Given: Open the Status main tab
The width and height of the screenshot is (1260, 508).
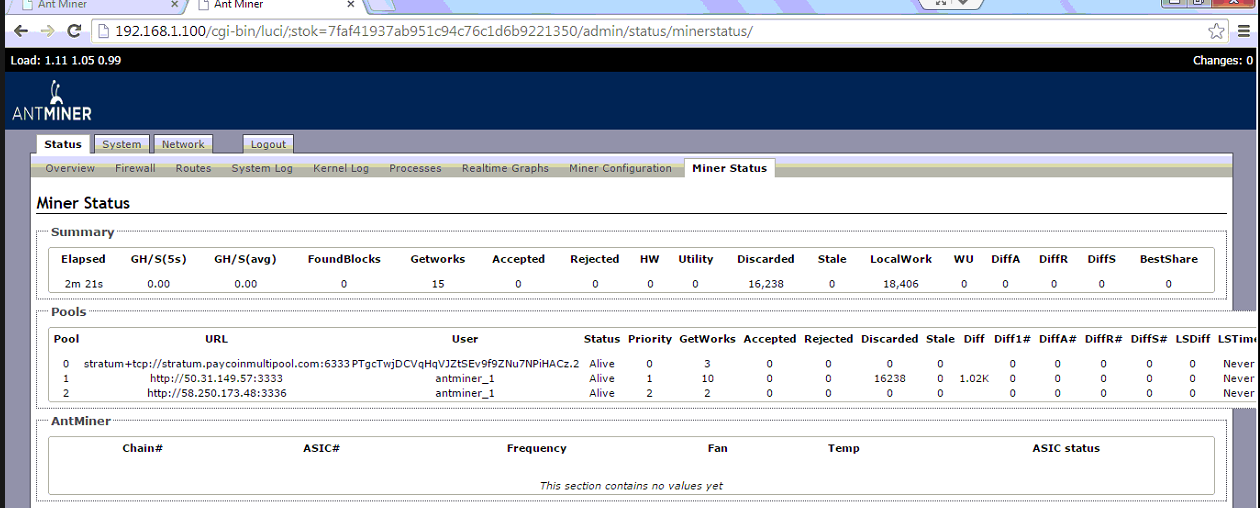Looking at the screenshot, I should [63, 145].
